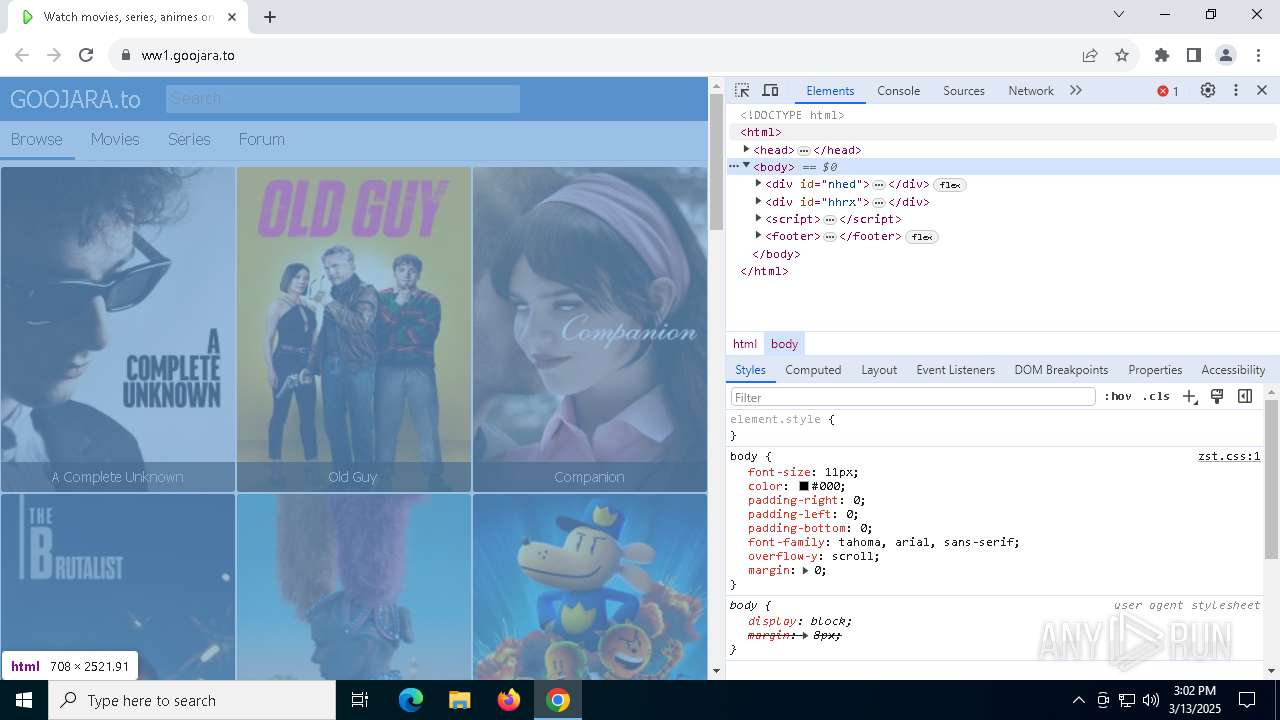
Task: Open the Forum navigation link
Action: tap(261, 139)
